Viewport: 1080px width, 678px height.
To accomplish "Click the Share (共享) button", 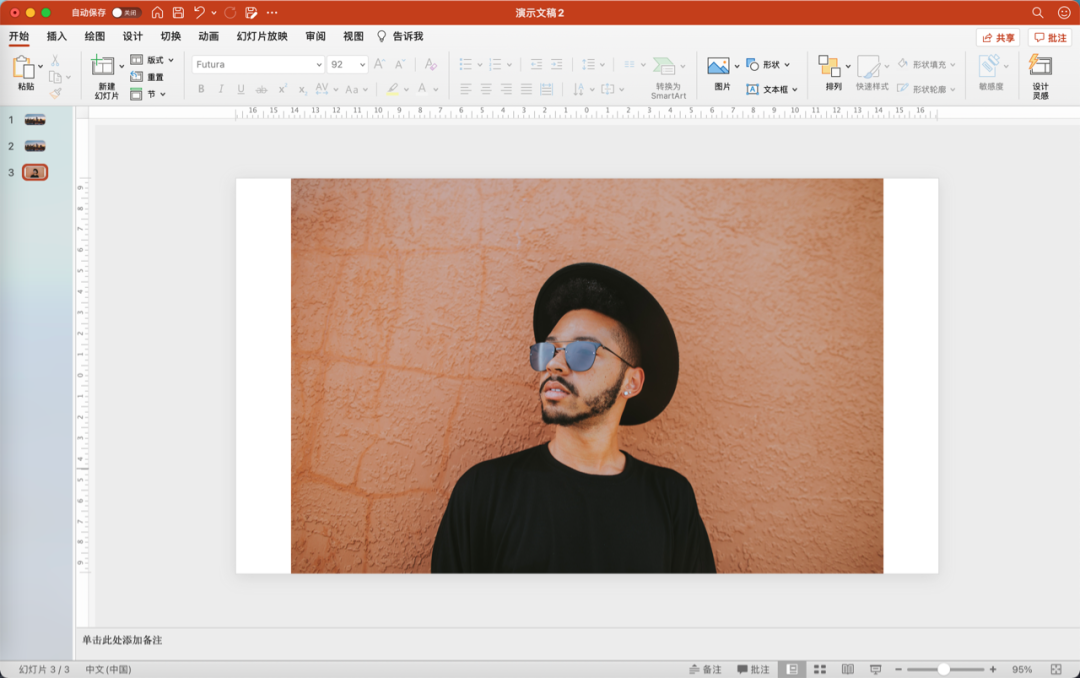I will pyautogui.click(x=998, y=38).
